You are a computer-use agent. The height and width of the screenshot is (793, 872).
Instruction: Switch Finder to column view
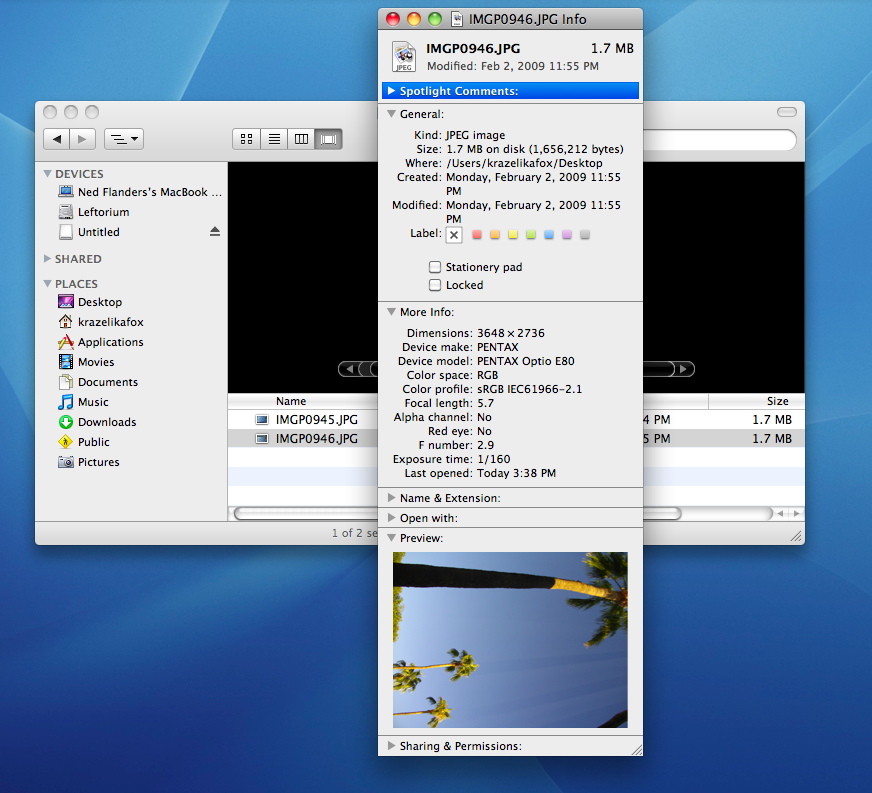pyautogui.click(x=301, y=139)
